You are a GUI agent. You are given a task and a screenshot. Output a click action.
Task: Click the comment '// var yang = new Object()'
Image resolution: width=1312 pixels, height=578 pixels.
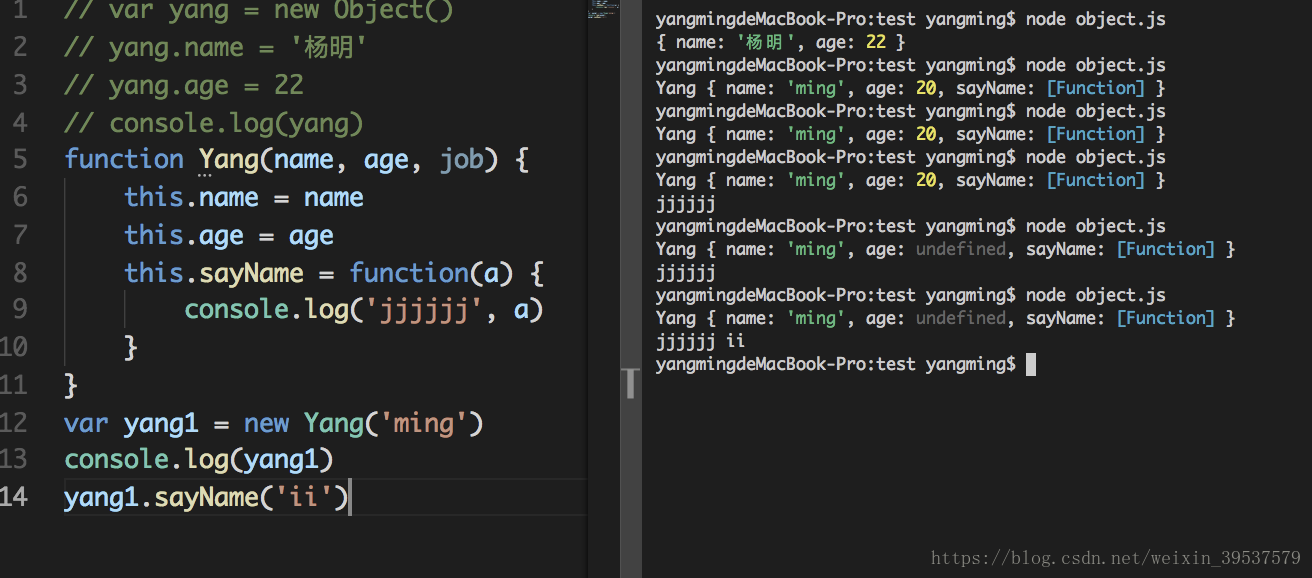258,11
